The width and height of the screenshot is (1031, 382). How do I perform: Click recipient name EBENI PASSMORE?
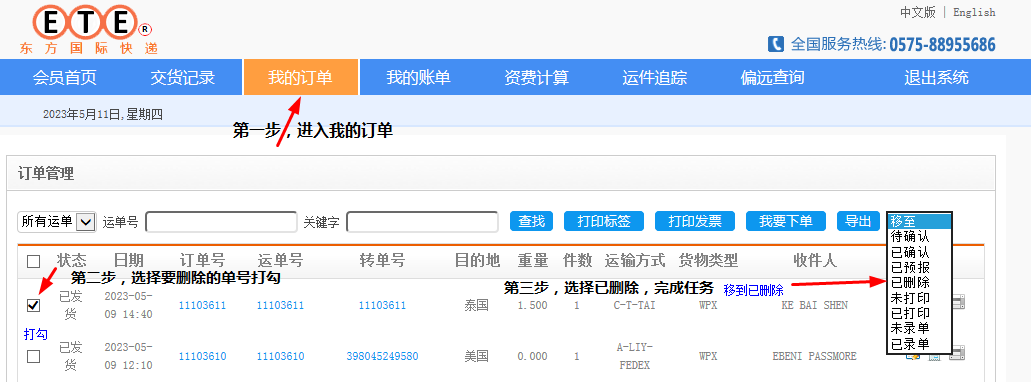click(x=815, y=356)
